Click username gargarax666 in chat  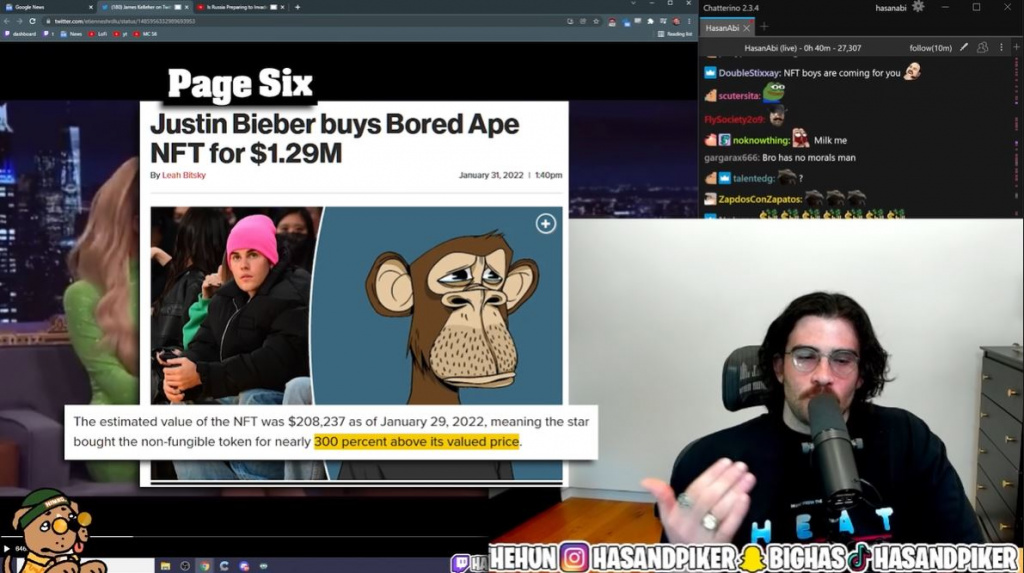click(x=731, y=158)
